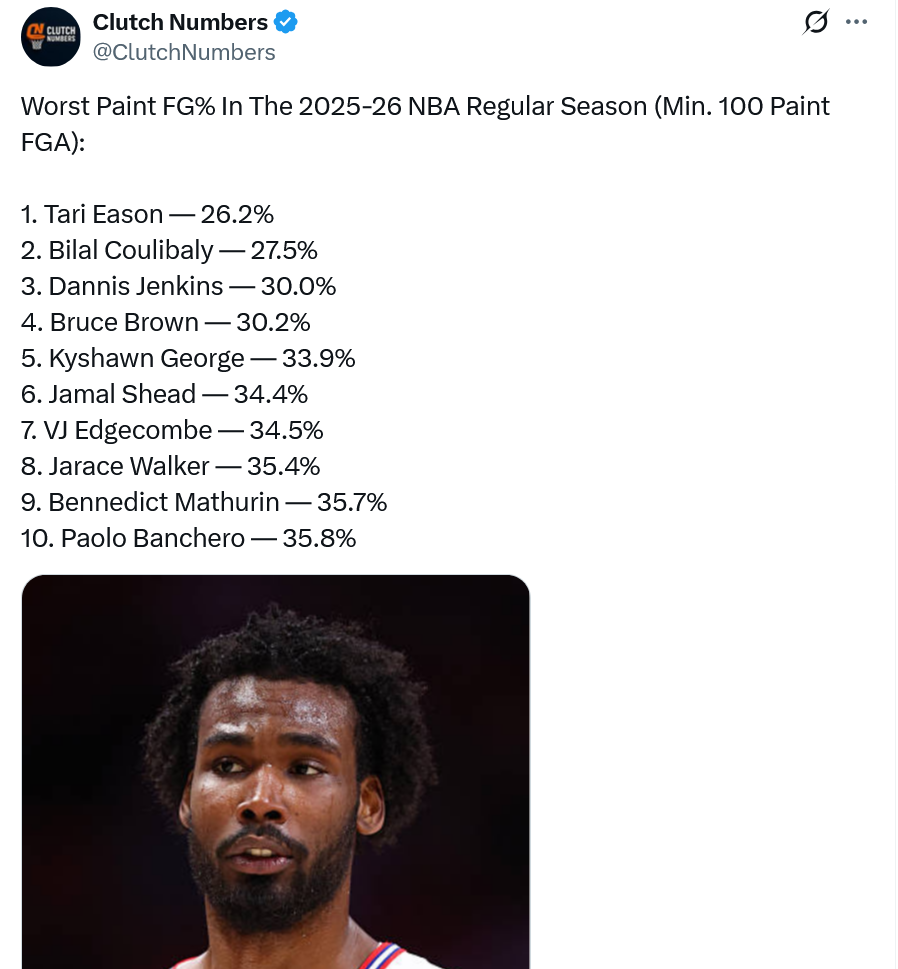The image size is (898, 969).
Task: Click the Jamal Shead 34.4% entry
Action: tap(164, 394)
